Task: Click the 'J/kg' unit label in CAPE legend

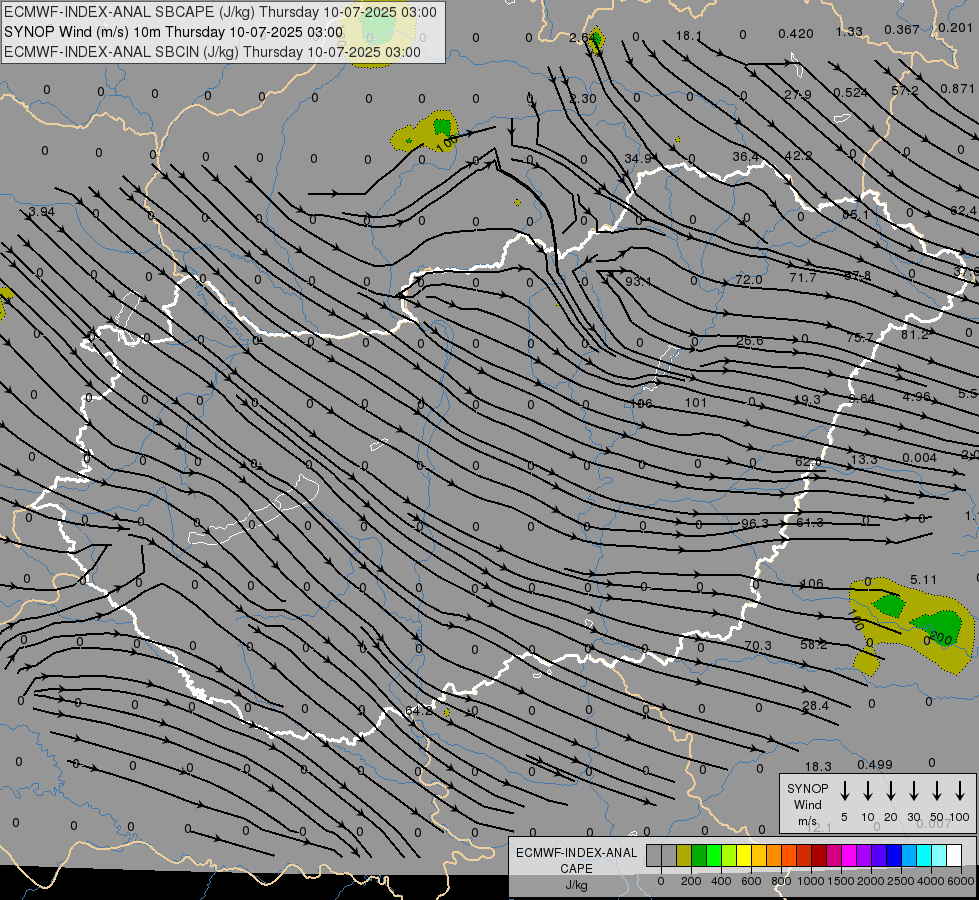Action: 576,885
